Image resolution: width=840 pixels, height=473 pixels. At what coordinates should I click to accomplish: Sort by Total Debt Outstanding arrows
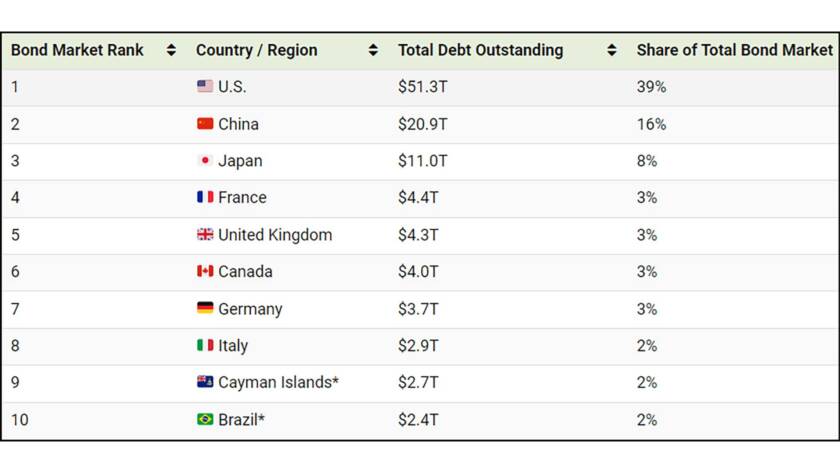tap(611, 50)
